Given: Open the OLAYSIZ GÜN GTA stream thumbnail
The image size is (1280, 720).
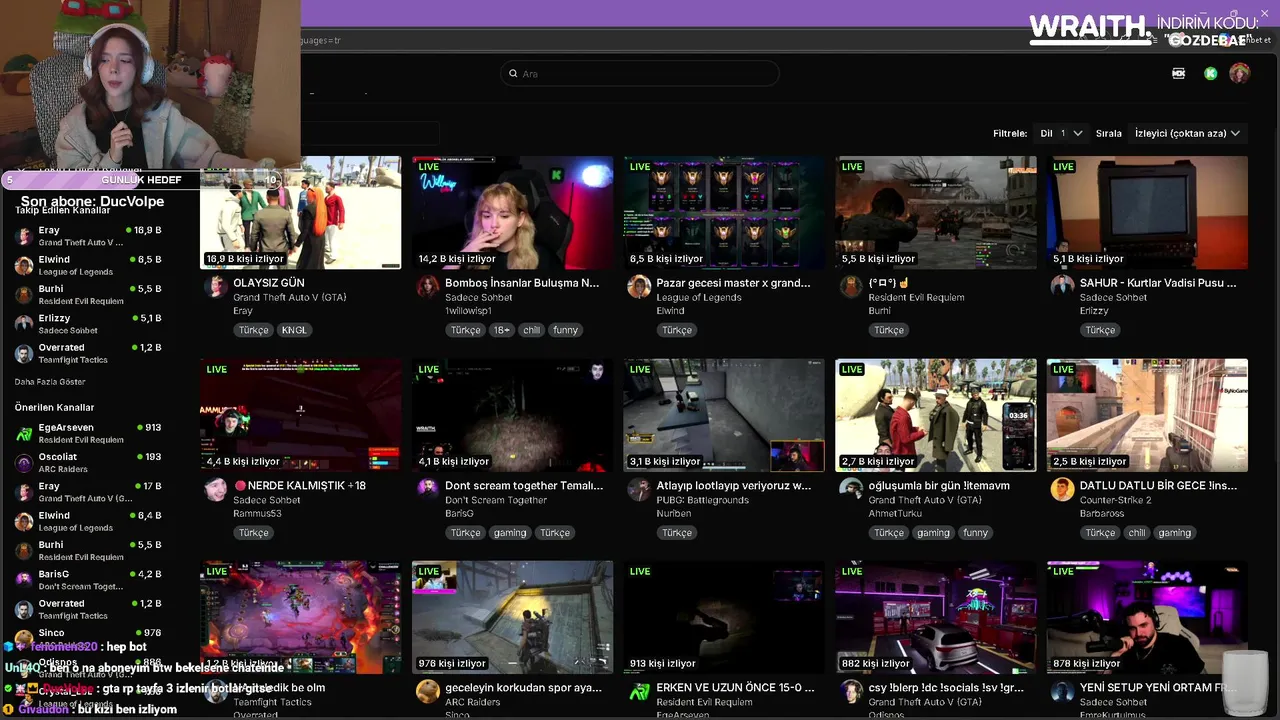Looking at the screenshot, I should pos(301,212).
